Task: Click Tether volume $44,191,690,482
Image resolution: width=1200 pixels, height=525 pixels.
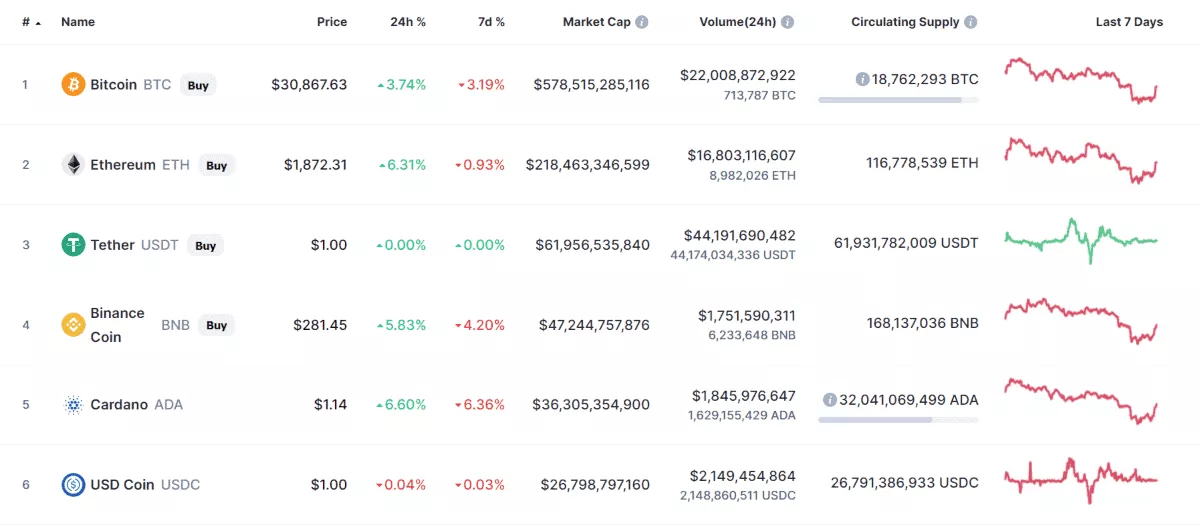Action: click(740, 235)
